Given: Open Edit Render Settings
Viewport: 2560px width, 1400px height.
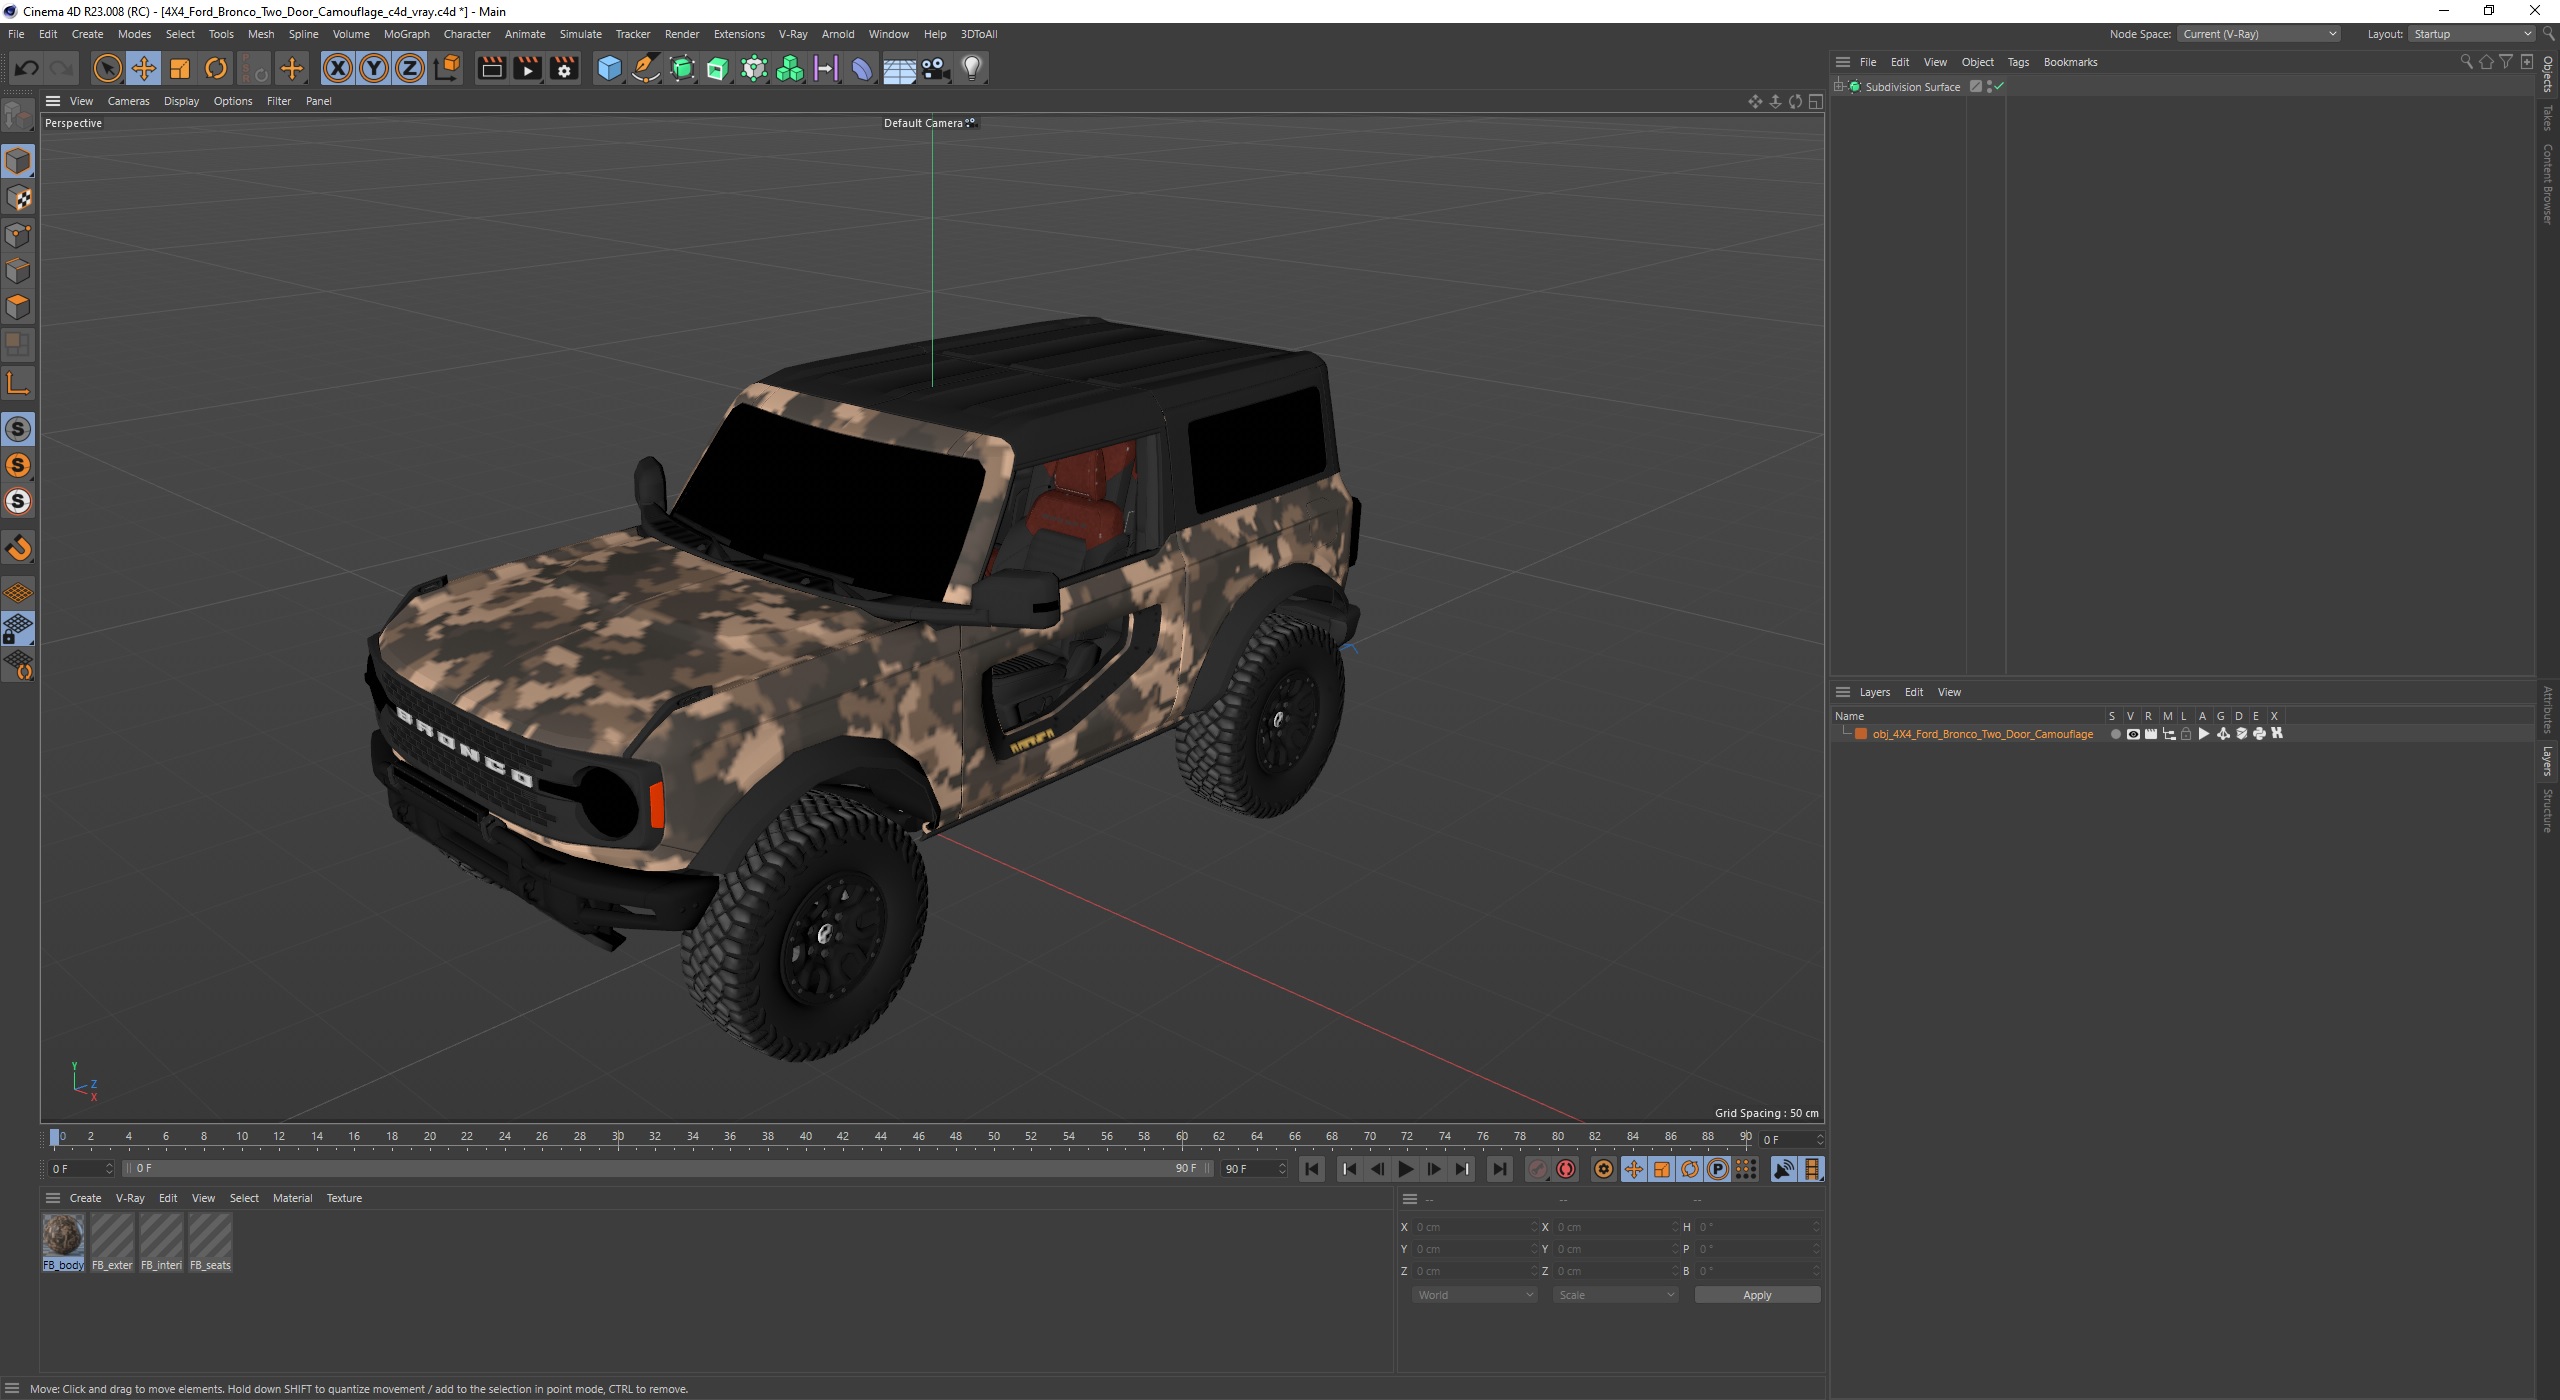Looking at the screenshot, I should point(565,68).
